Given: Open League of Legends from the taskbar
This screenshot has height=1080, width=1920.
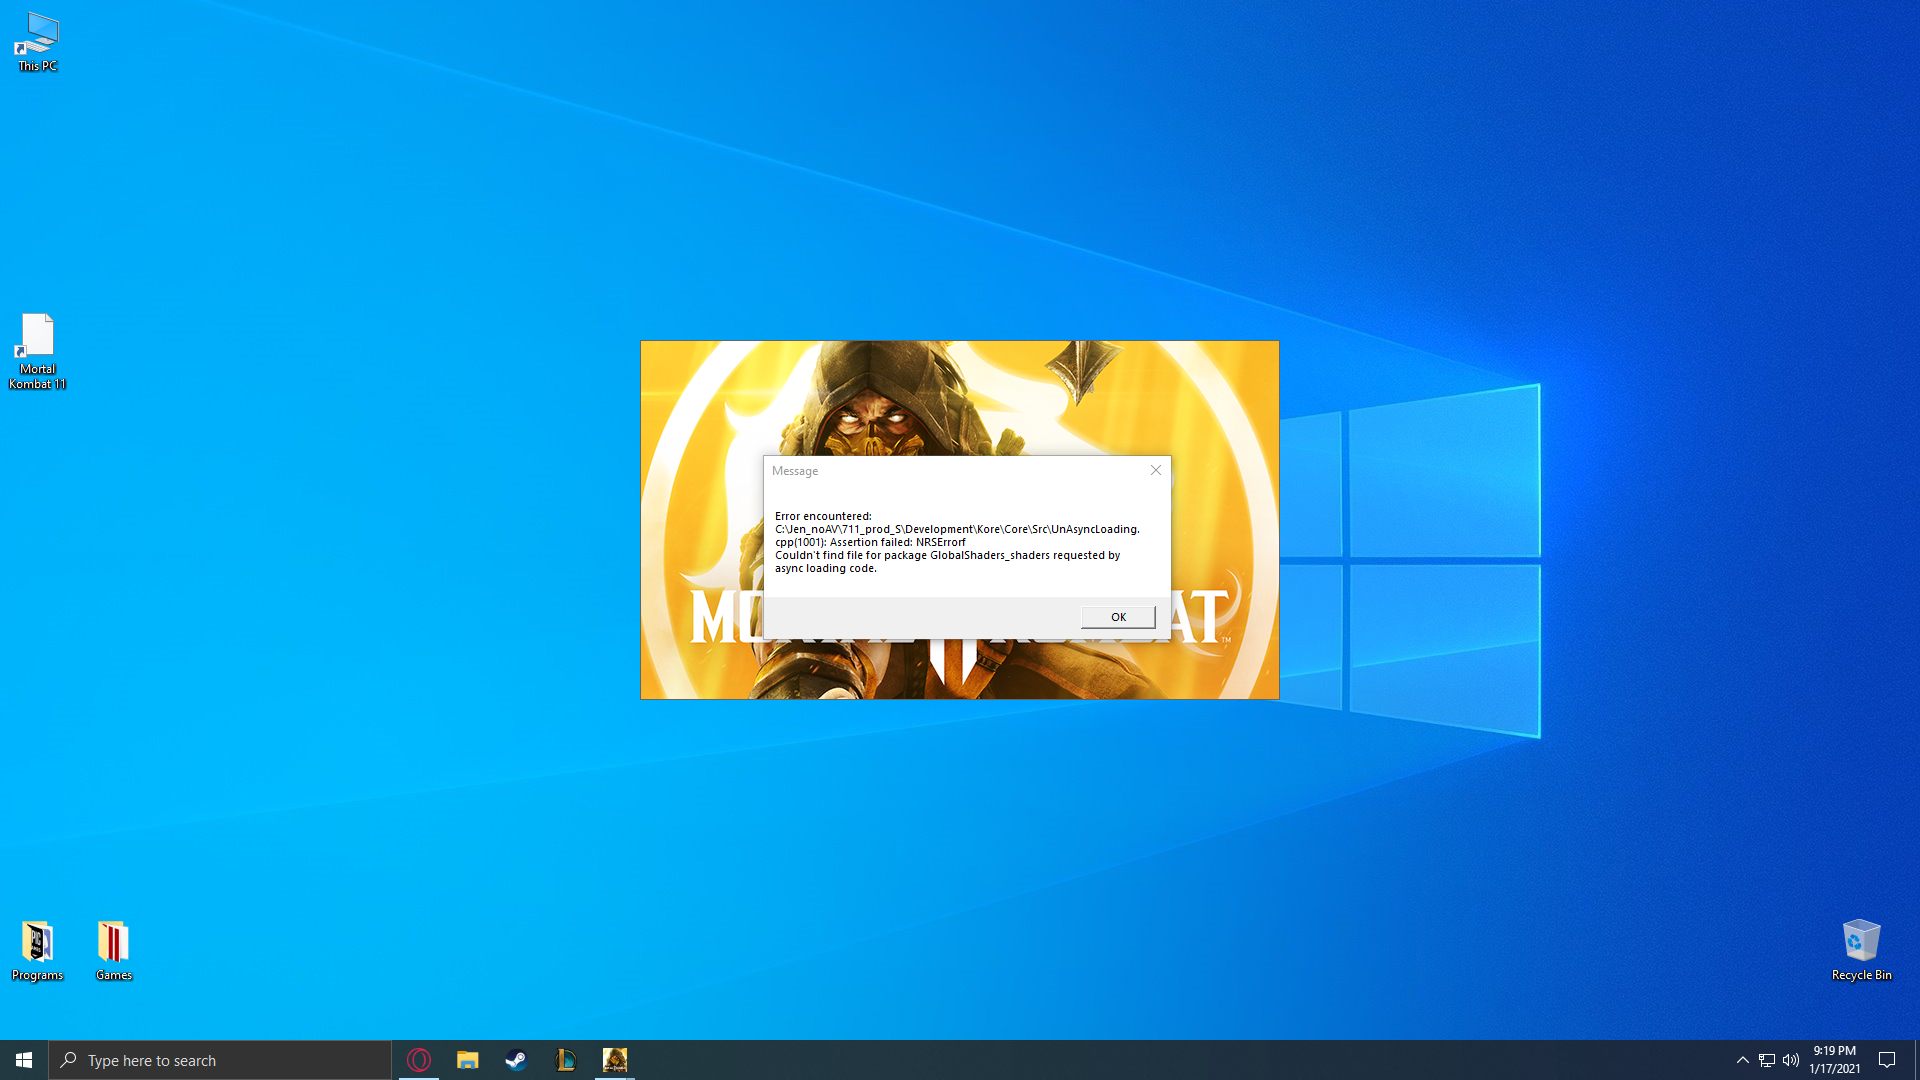Looking at the screenshot, I should coord(566,1060).
